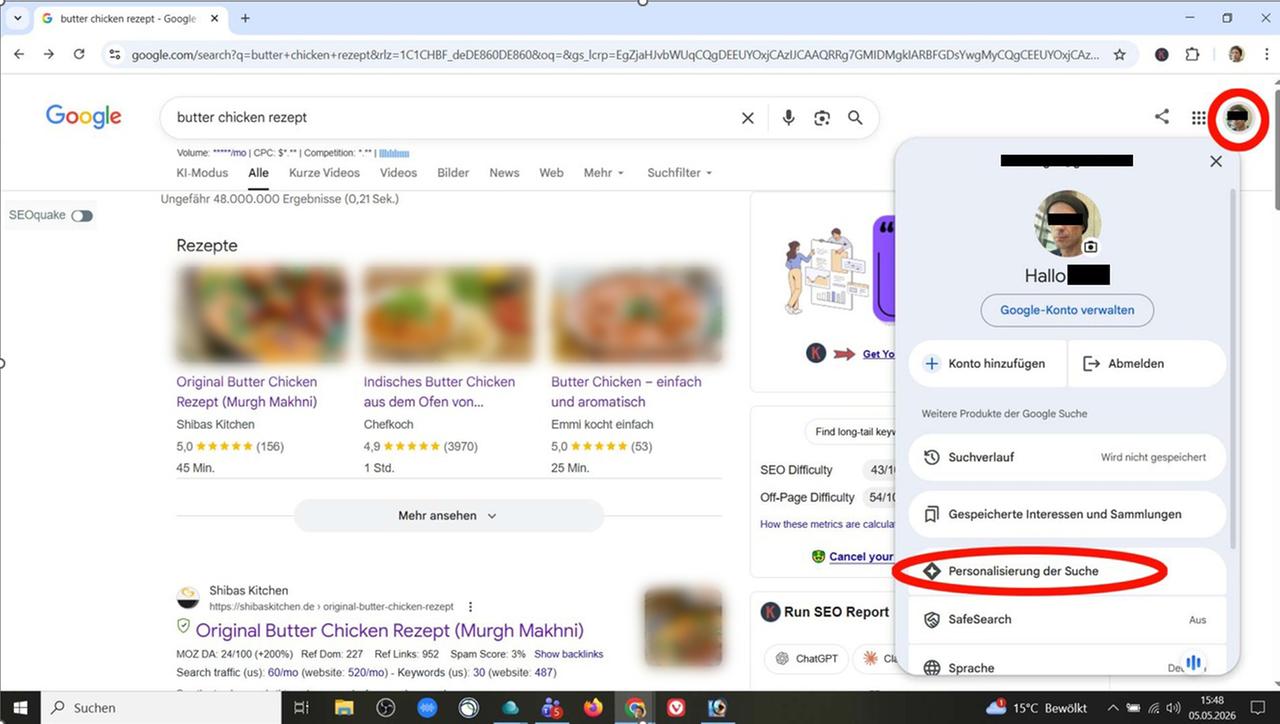Click the Google logo
Screen dimensions: 1280x724
(84, 117)
